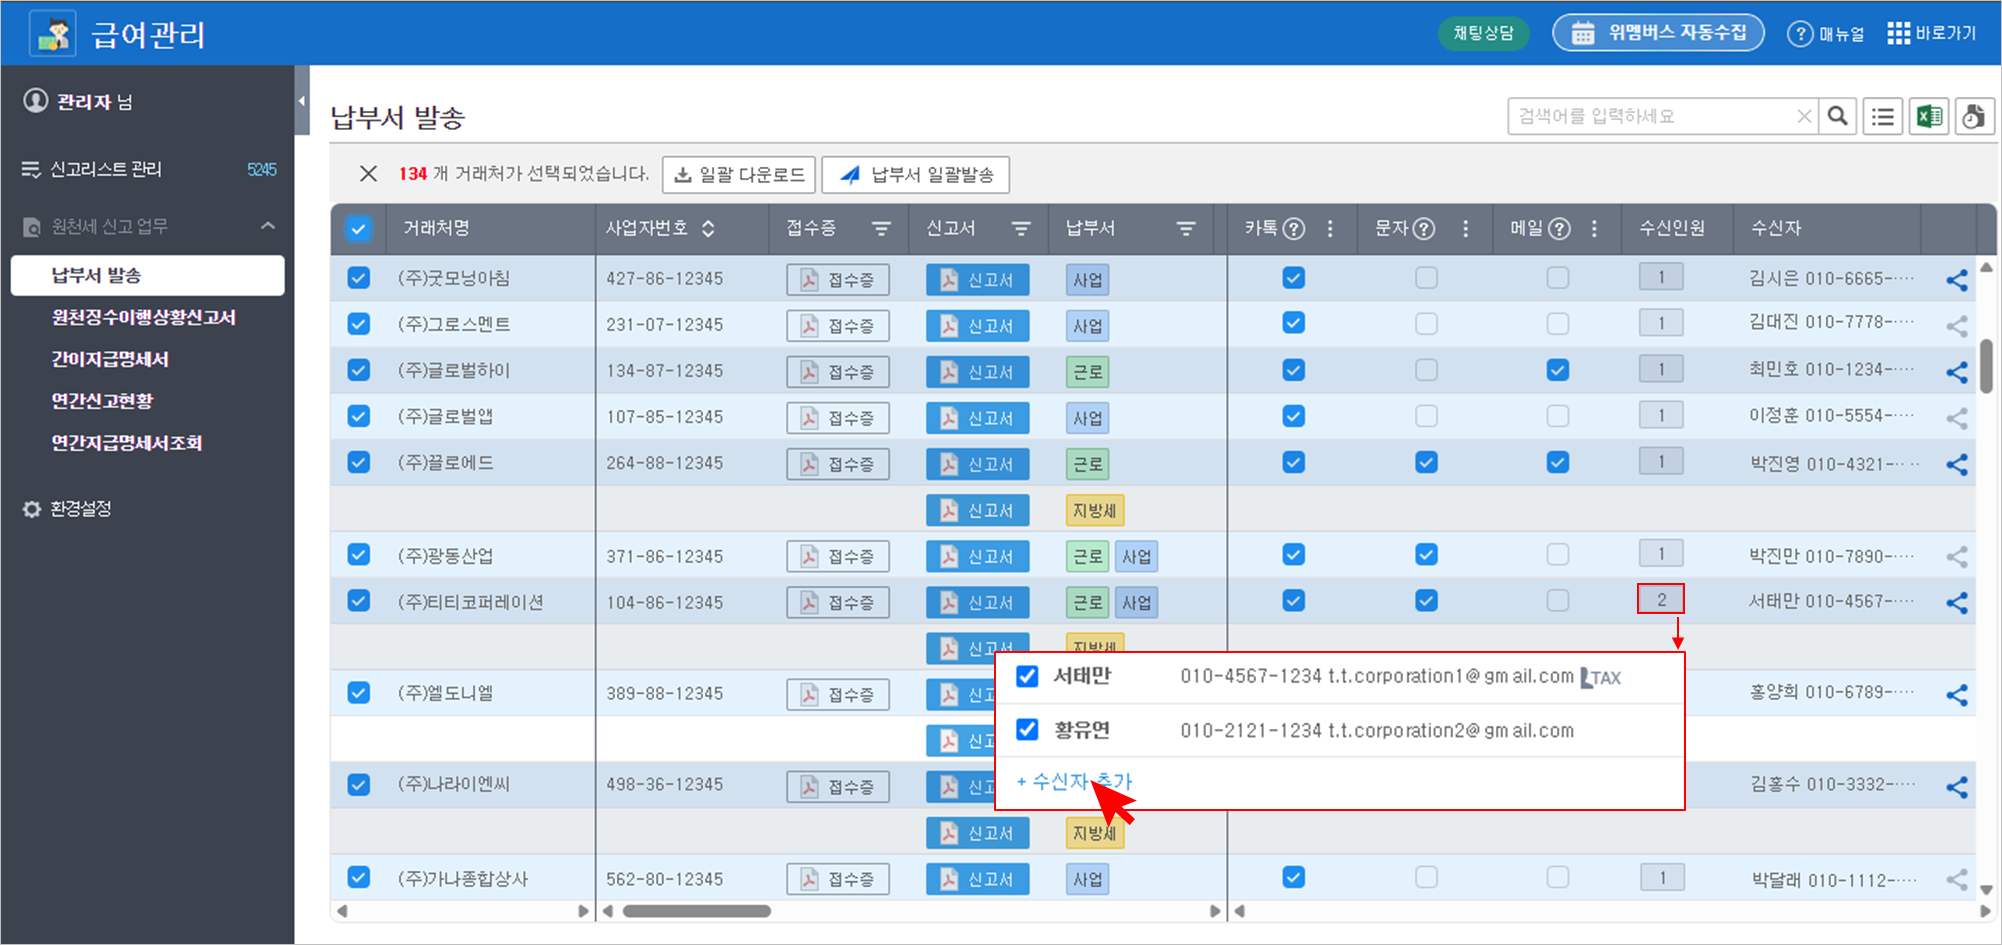This screenshot has width=2002, height=945.
Task: Enable 메일 checkbox for (주)광동산업
Action: (1558, 554)
